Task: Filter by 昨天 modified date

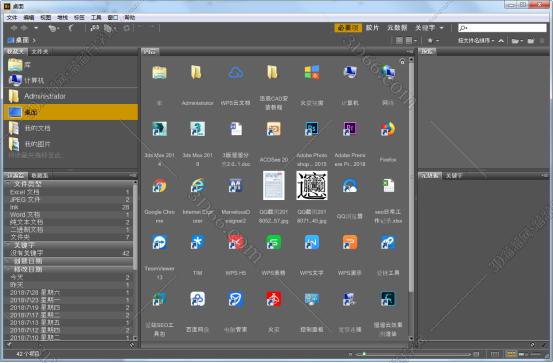Action: (69, 285)
